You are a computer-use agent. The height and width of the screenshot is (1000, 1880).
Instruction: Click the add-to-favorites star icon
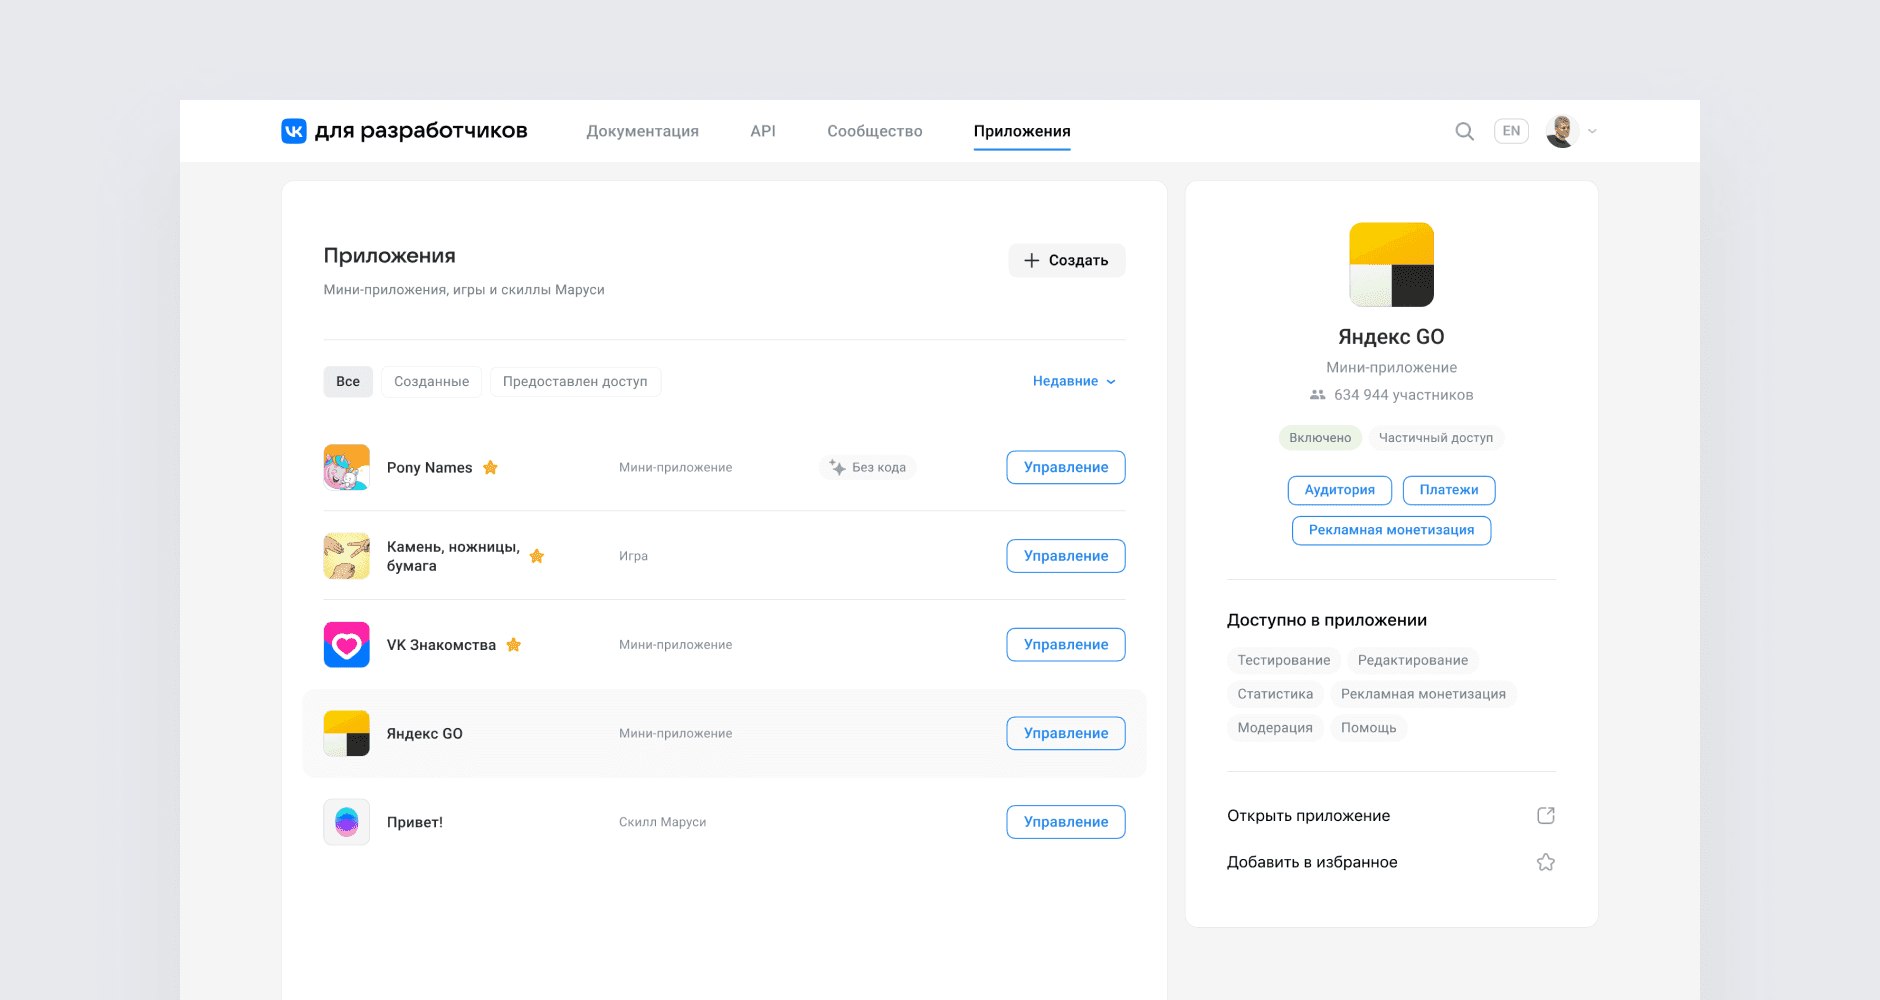point(1546,862)
